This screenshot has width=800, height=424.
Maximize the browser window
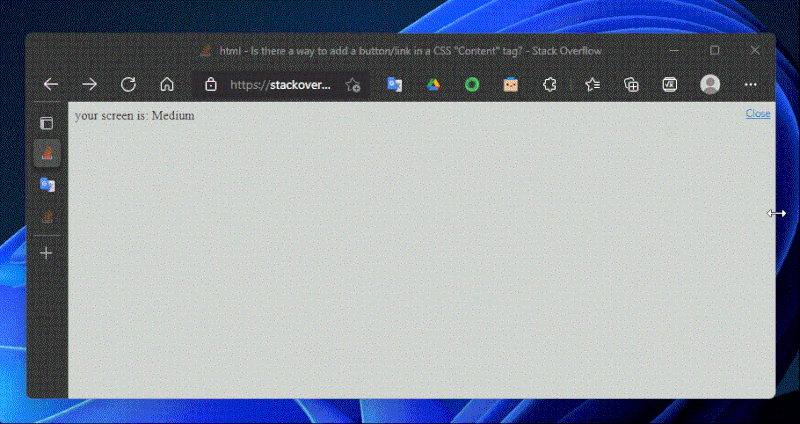click(x=715, y=51)
